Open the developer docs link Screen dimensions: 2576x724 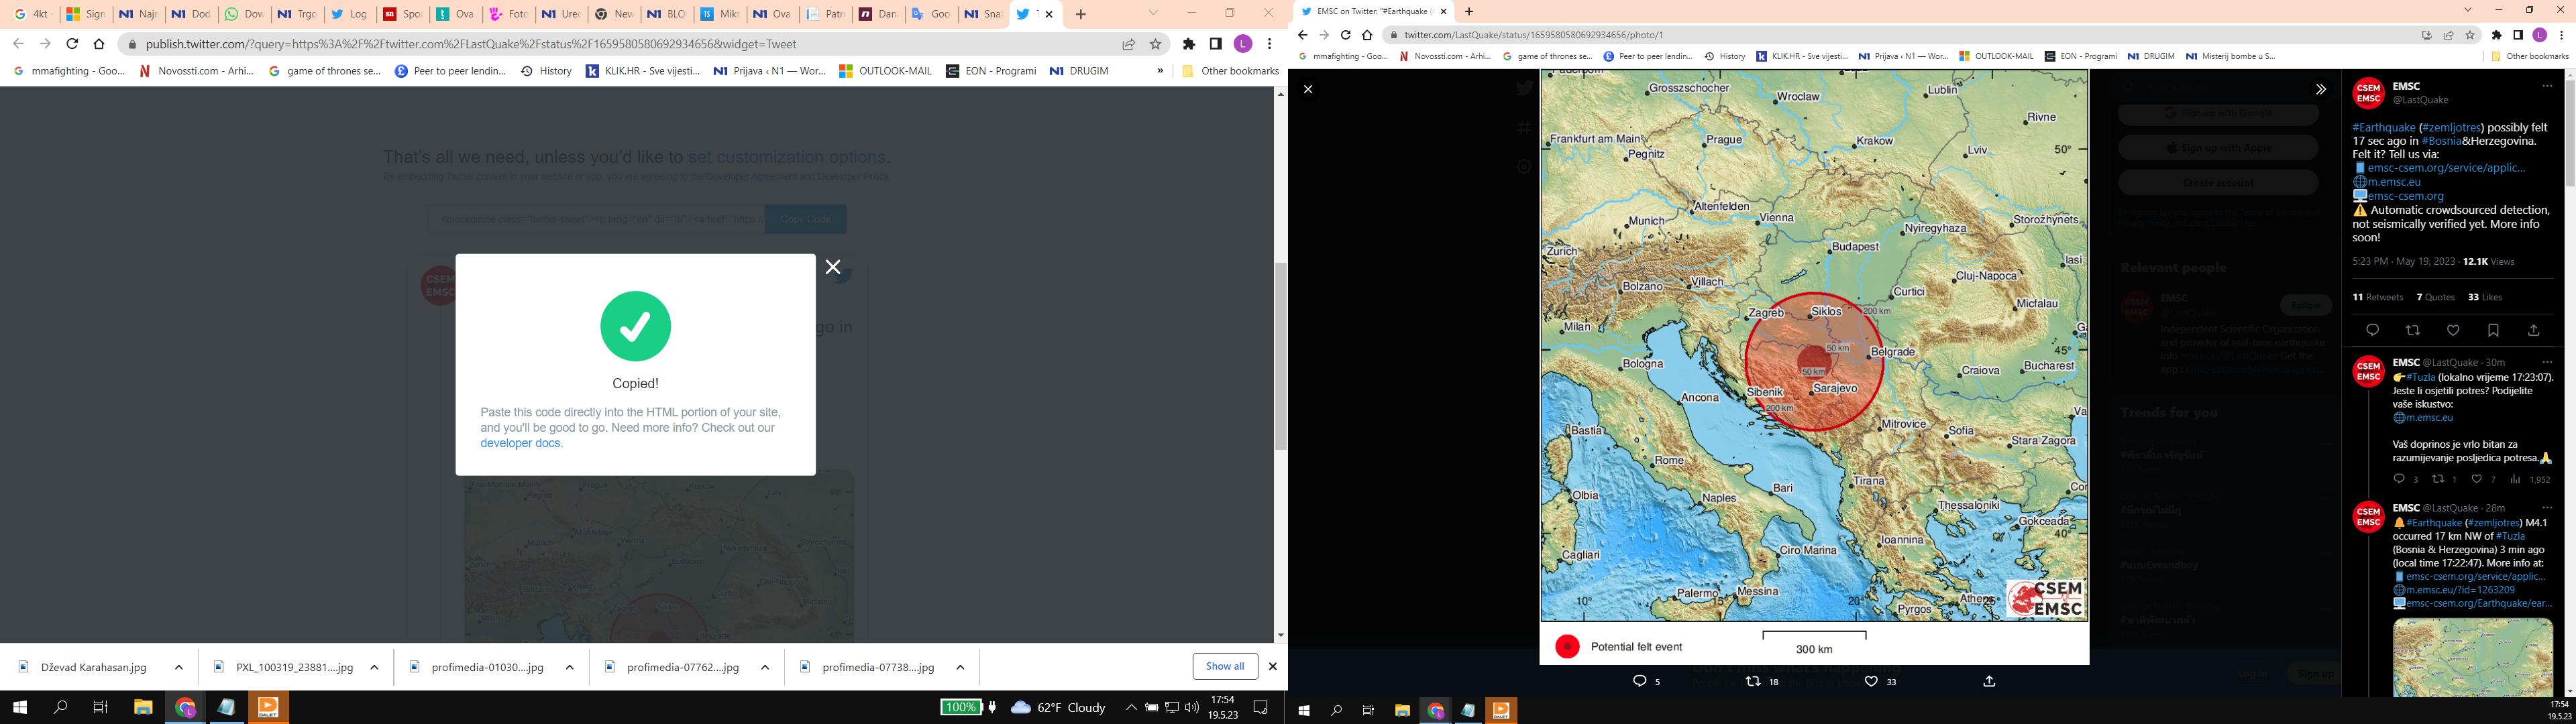click(x=520, y=443)
